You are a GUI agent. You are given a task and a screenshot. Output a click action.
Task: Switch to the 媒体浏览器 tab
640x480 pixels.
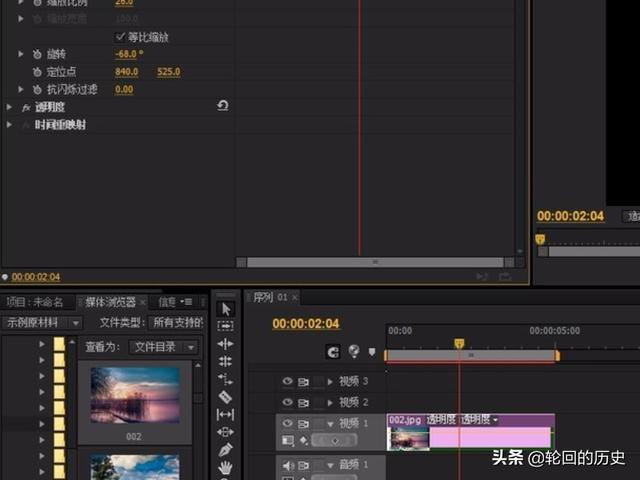point(110,302)
